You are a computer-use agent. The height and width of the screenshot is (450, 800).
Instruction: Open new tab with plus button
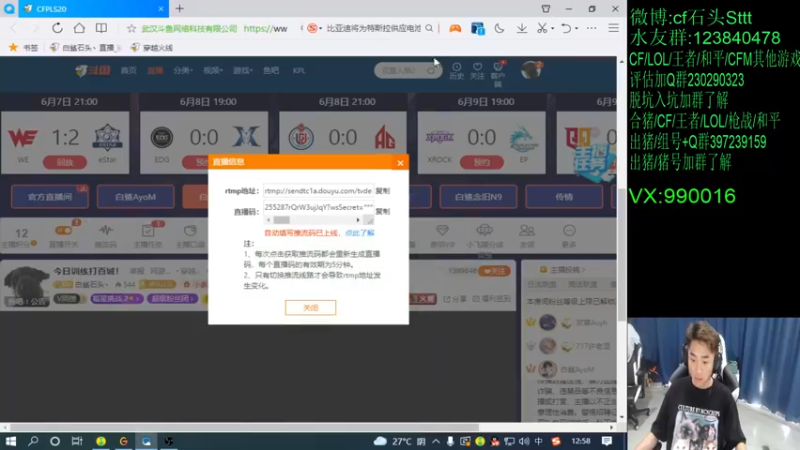pos(180,9)
